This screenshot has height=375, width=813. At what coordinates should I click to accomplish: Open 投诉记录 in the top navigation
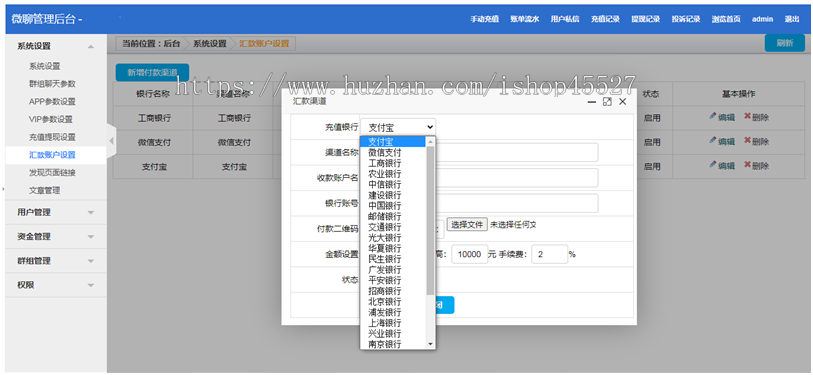click(x=686, y=19)
